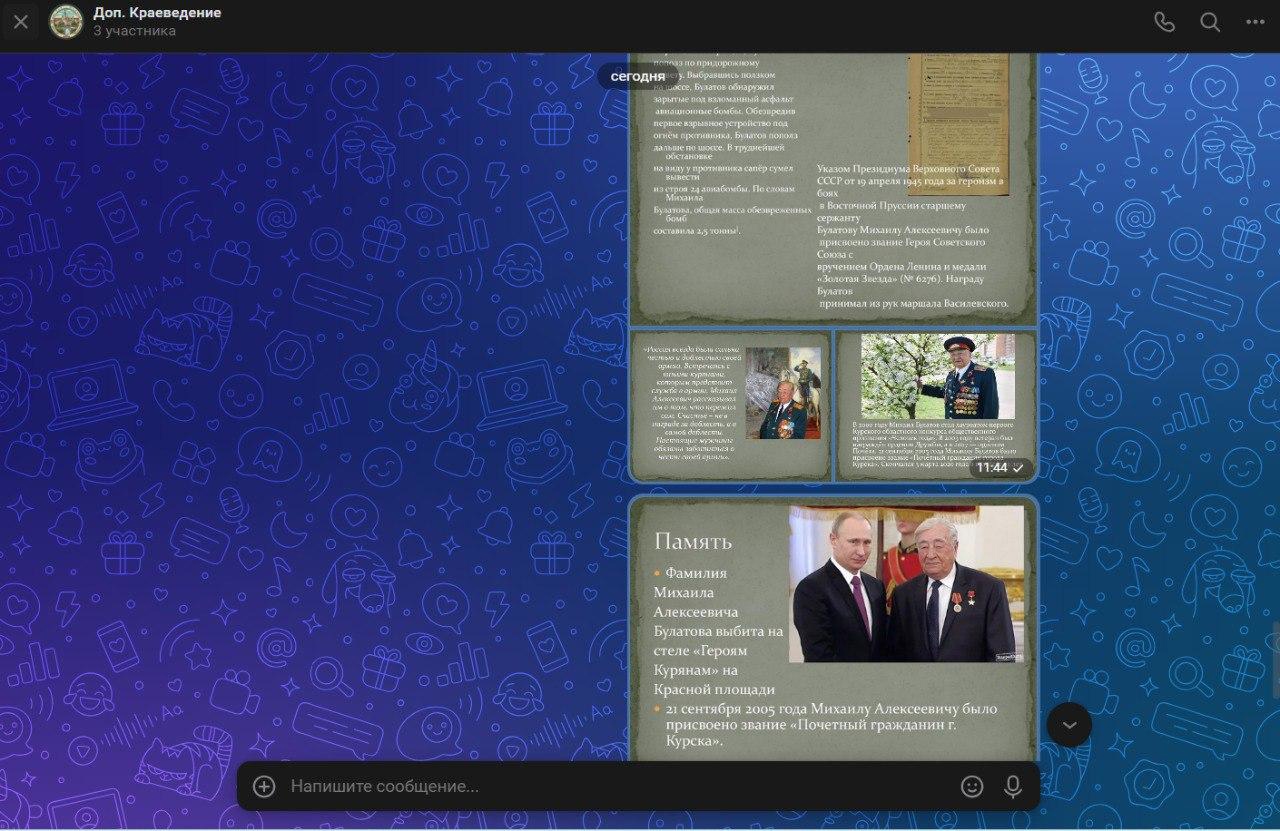Open the Память slide image
Image resolution: width=1280 pixels, height=831 pixels.
point(833,630)
